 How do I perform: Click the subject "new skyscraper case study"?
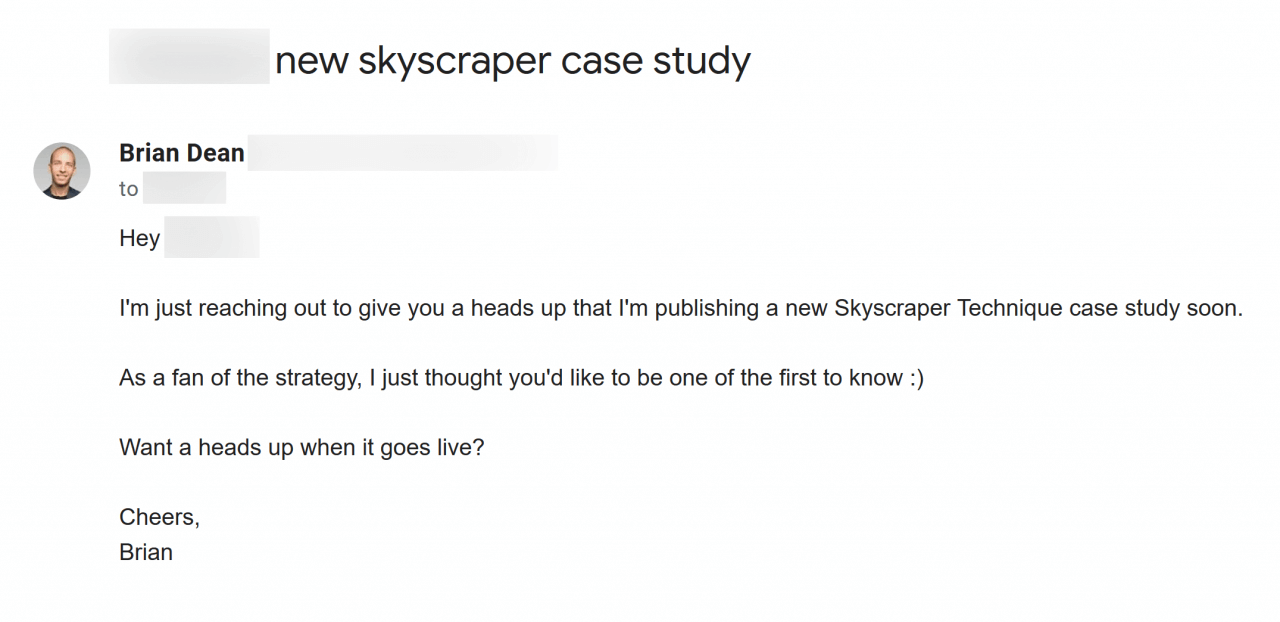512,62
